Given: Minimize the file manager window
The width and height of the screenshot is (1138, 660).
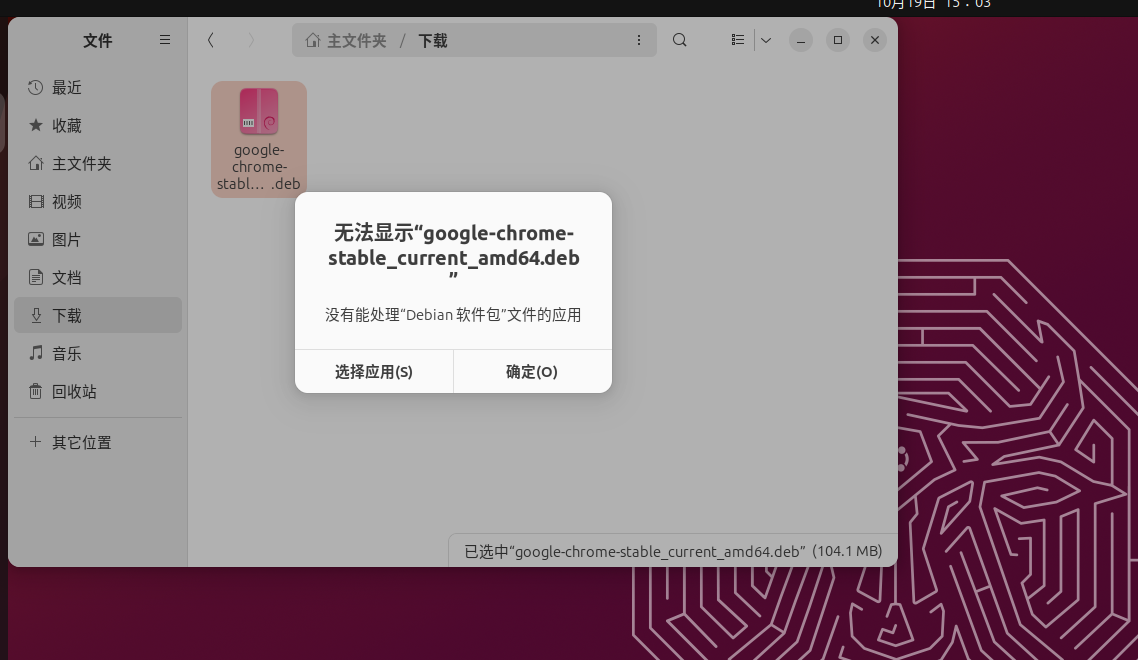Looking at the screenshot, I should pos(801,40).
